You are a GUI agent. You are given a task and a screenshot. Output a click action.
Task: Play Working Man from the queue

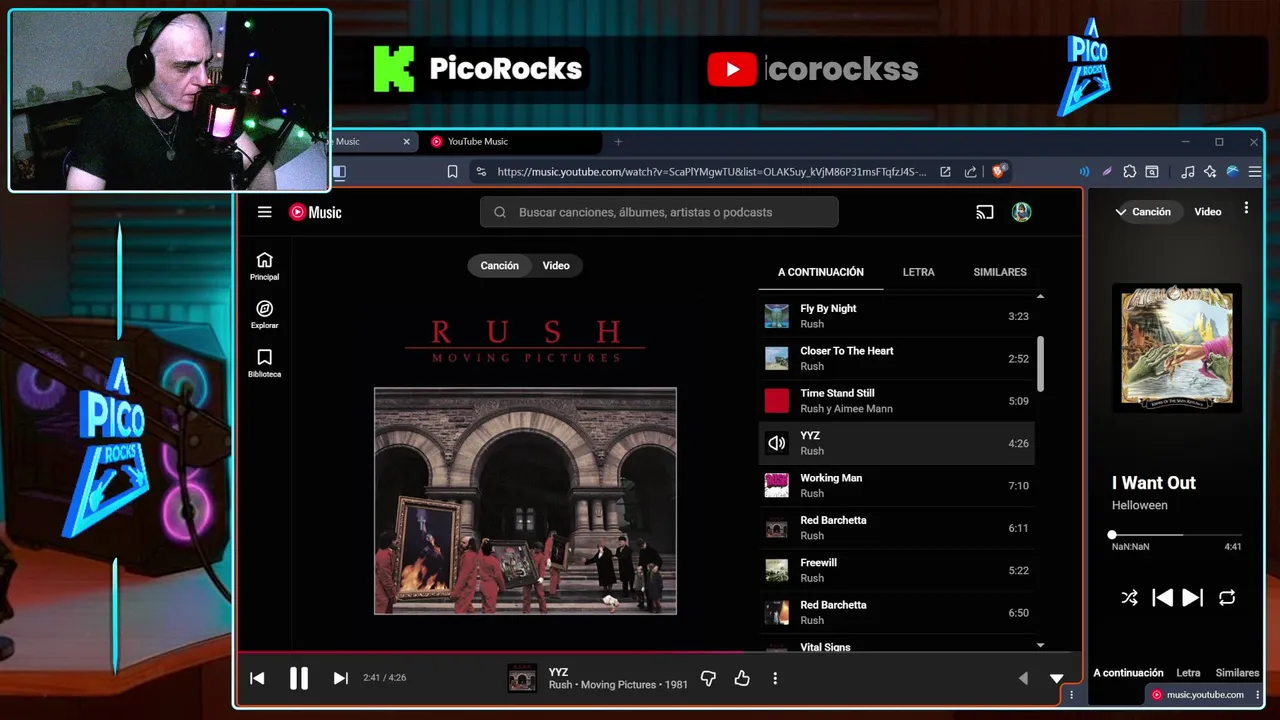click(x=897, y=485)
